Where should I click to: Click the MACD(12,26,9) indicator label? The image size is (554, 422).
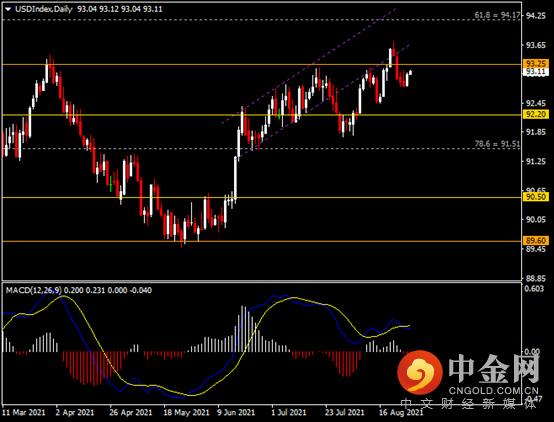34,291
